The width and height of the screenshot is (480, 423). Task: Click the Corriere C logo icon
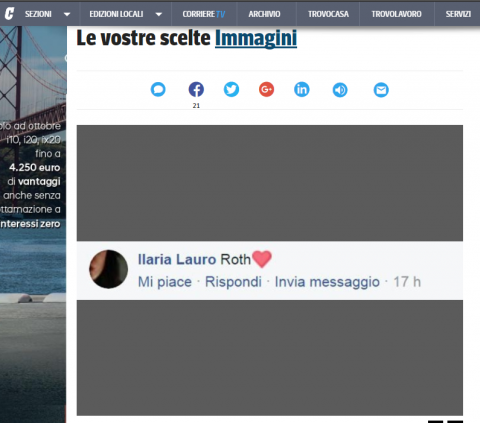click(x=9, y=14)
